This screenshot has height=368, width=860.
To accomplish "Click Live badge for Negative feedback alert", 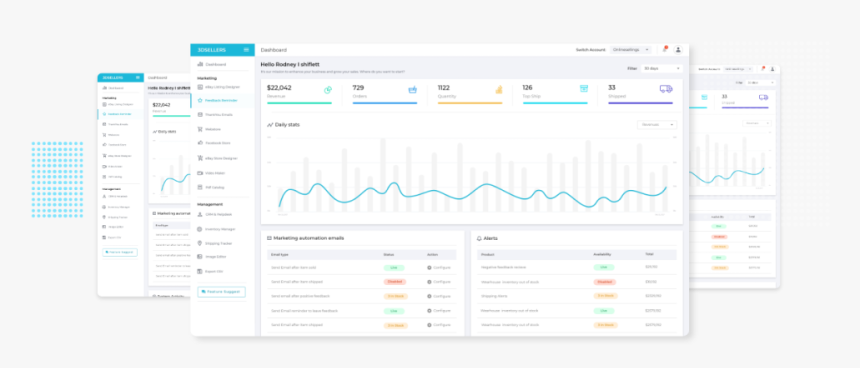I will point(604,267).
